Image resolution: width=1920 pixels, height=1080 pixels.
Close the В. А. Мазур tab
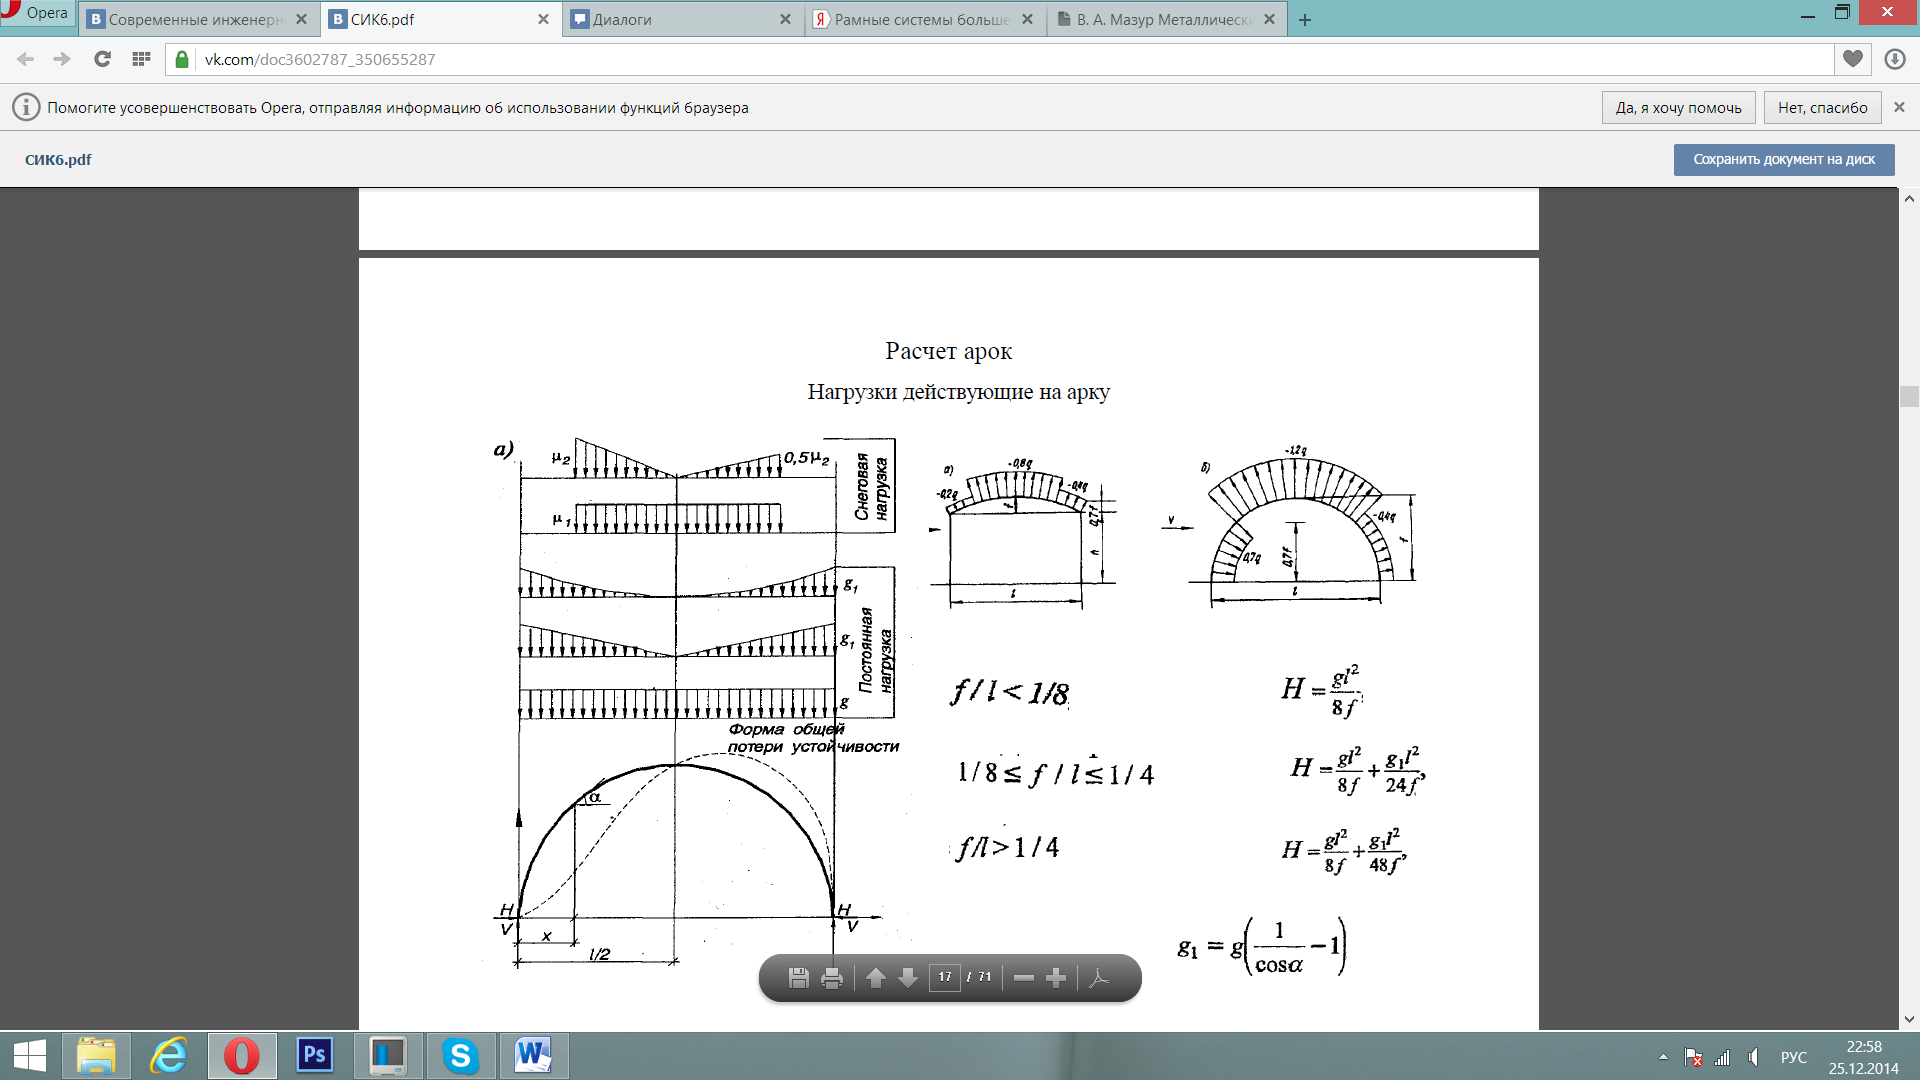click(x=1269, y=19)
